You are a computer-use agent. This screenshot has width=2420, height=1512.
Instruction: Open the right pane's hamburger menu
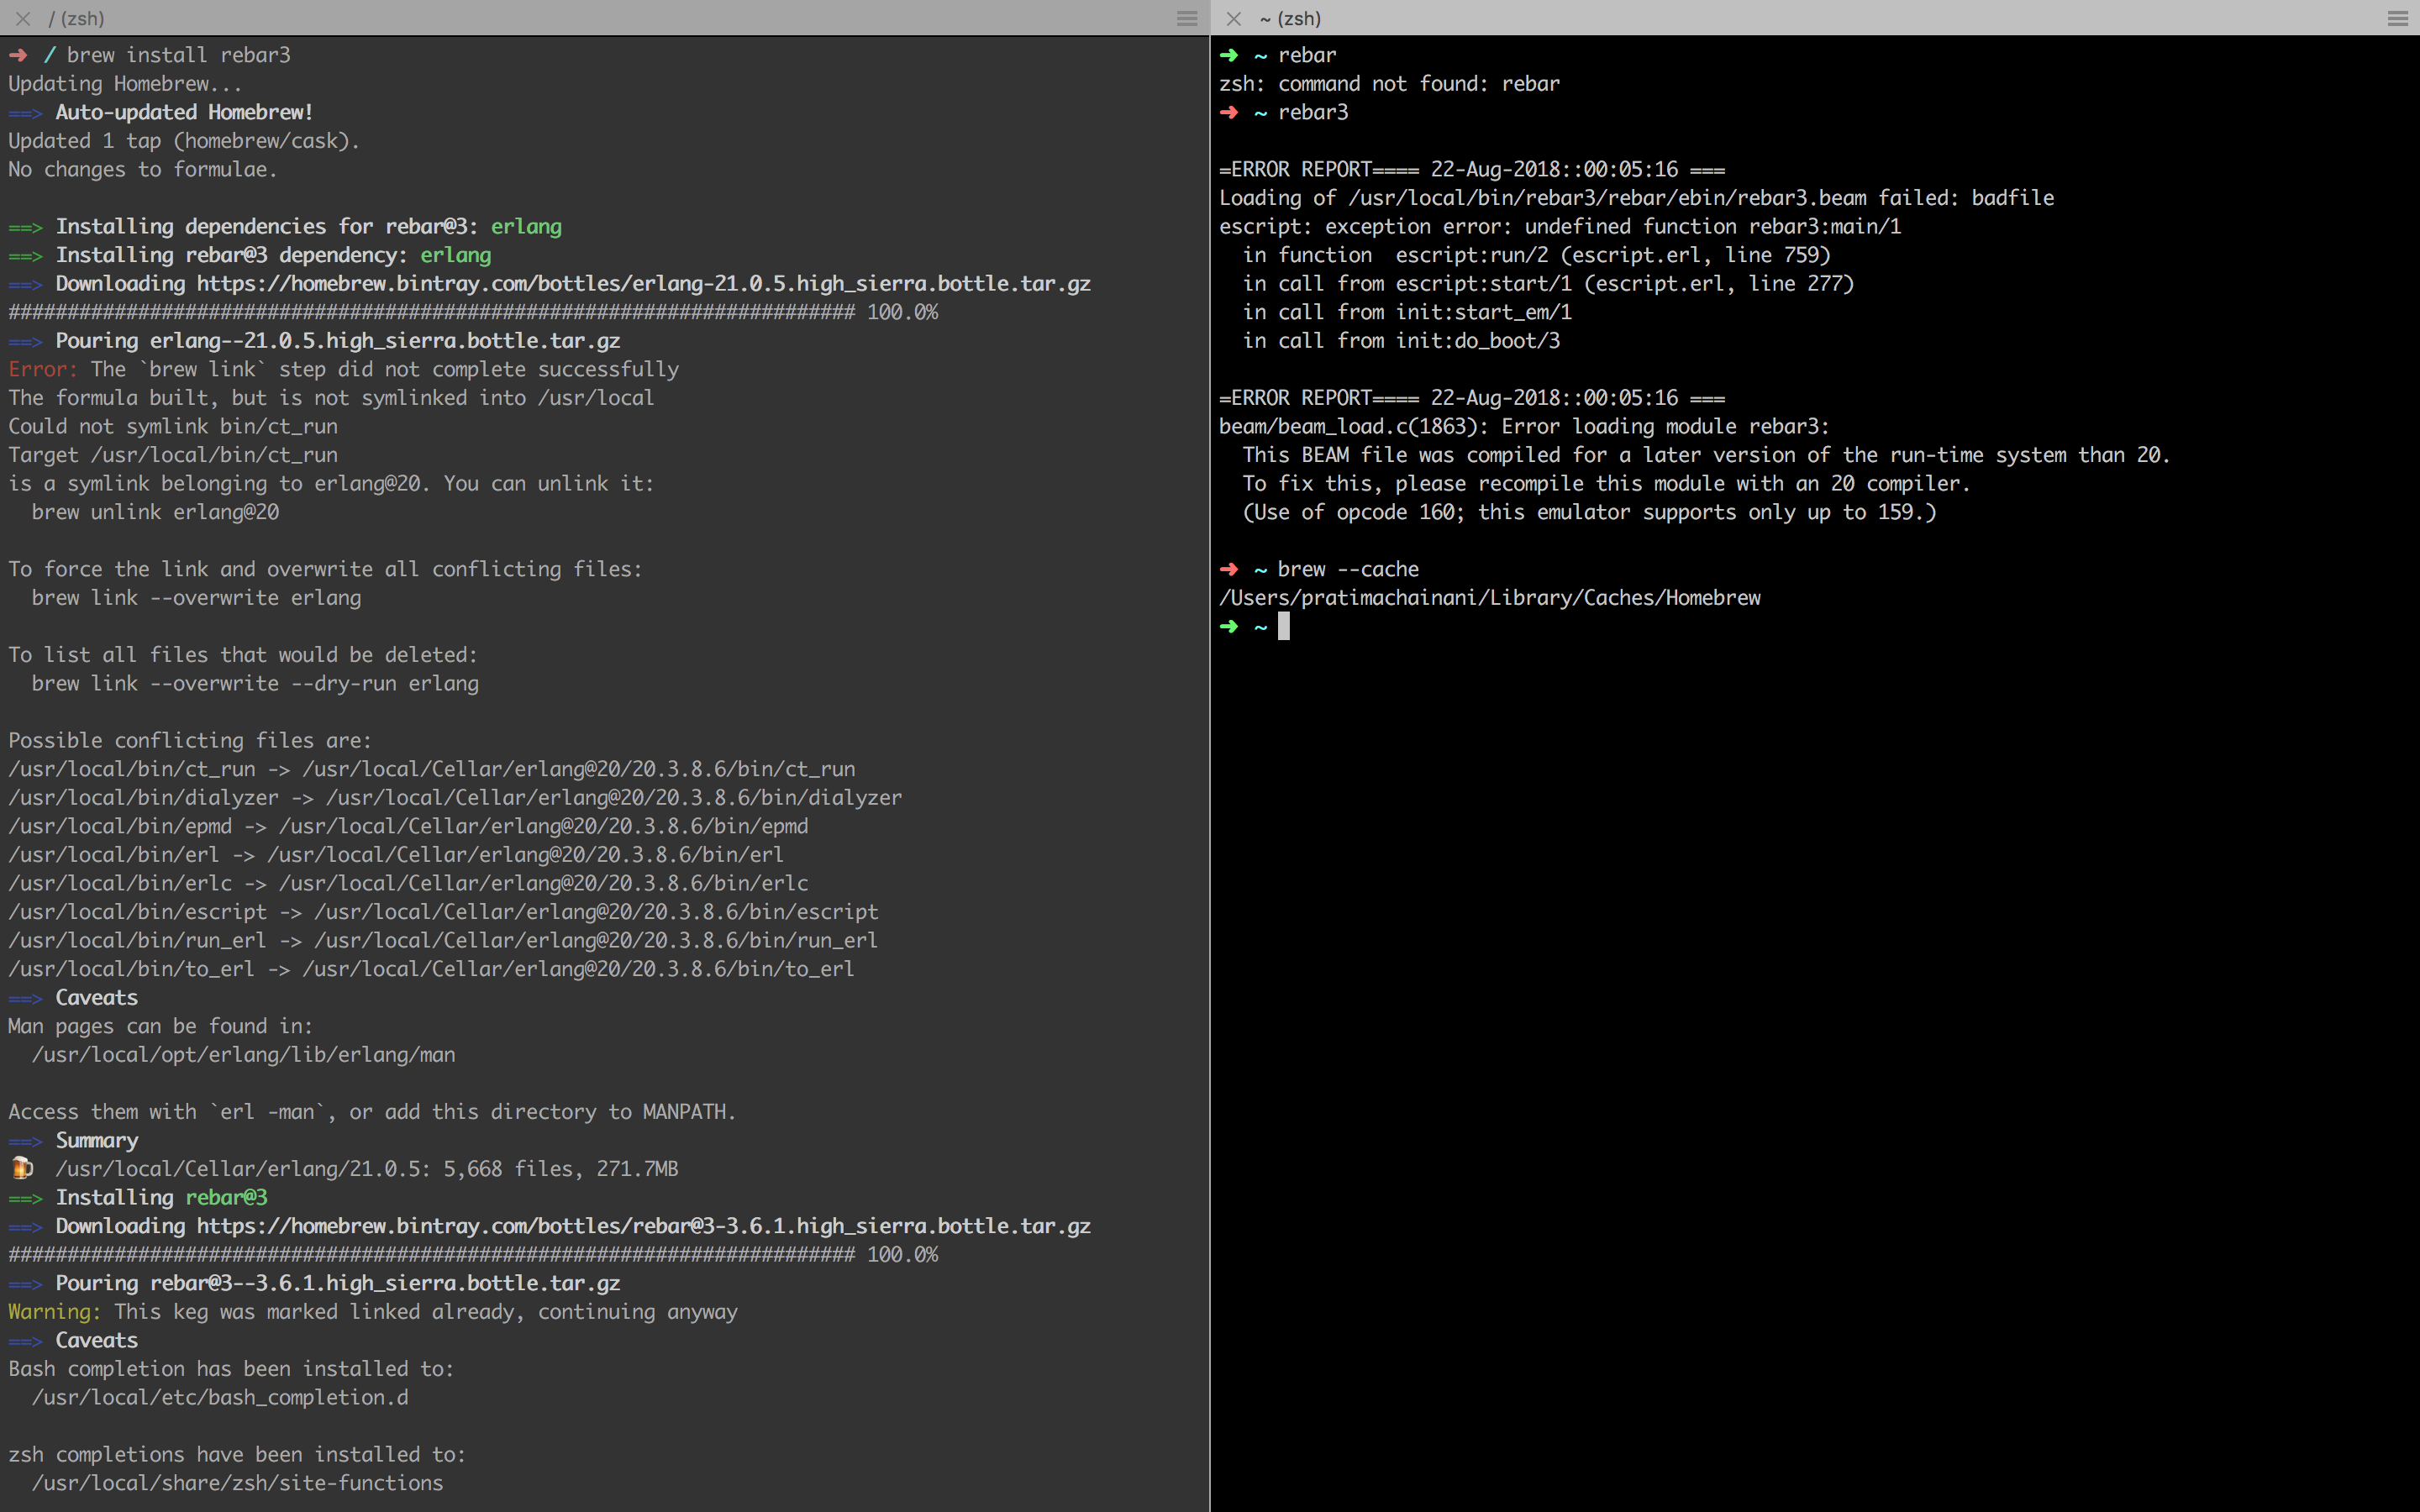click(x=2397, y=18)
